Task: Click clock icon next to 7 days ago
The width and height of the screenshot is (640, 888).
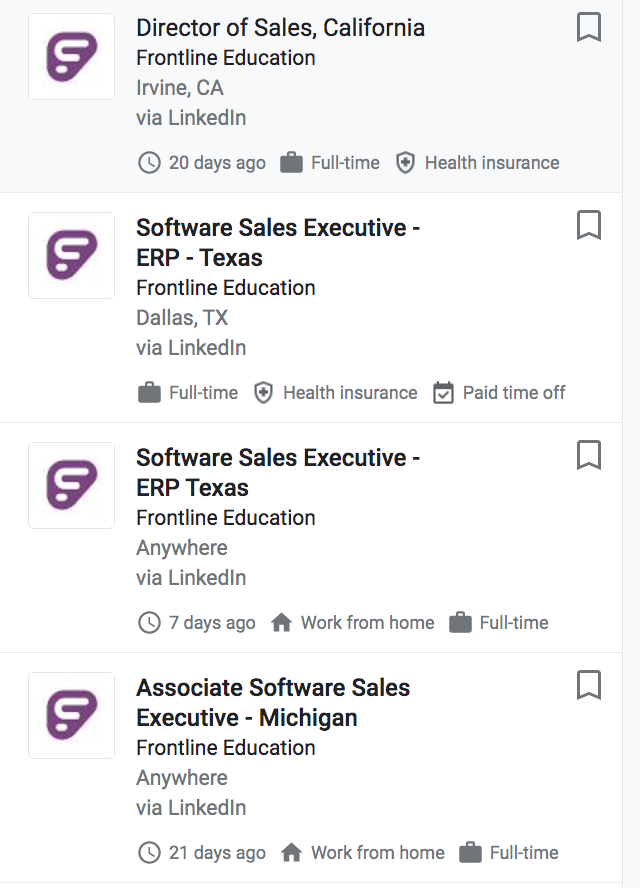Action: click(x=150, y=623)
